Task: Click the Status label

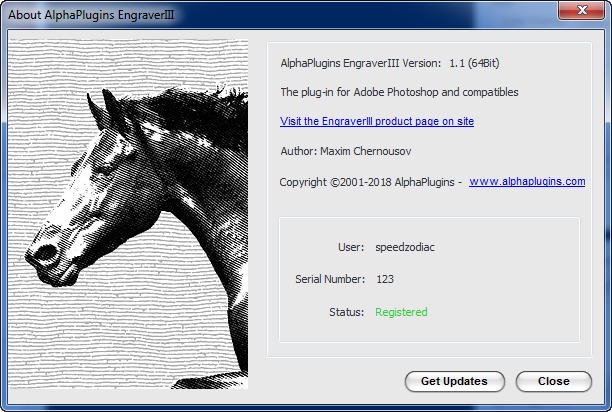Action: [x=346, y=312]
